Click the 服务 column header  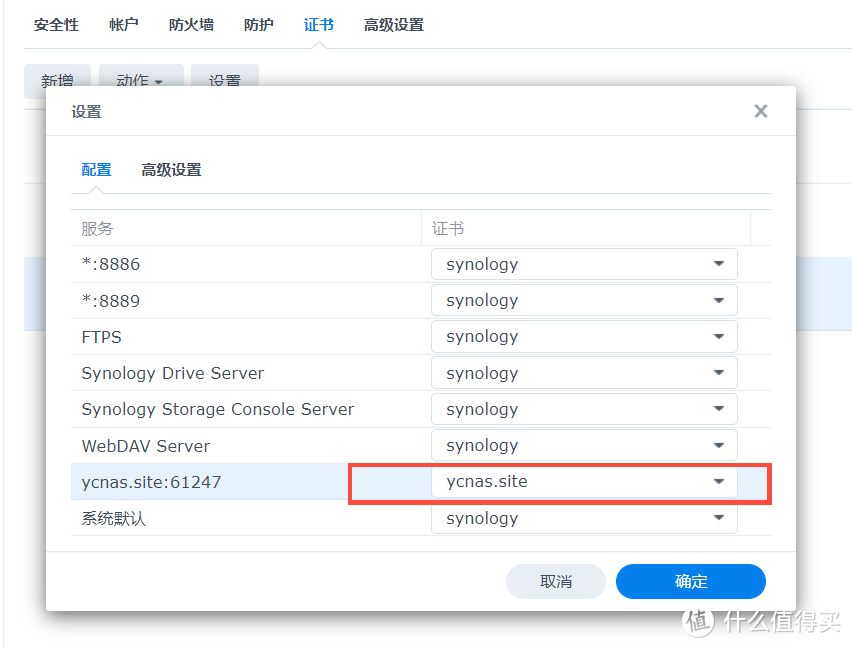coord(246,228)
